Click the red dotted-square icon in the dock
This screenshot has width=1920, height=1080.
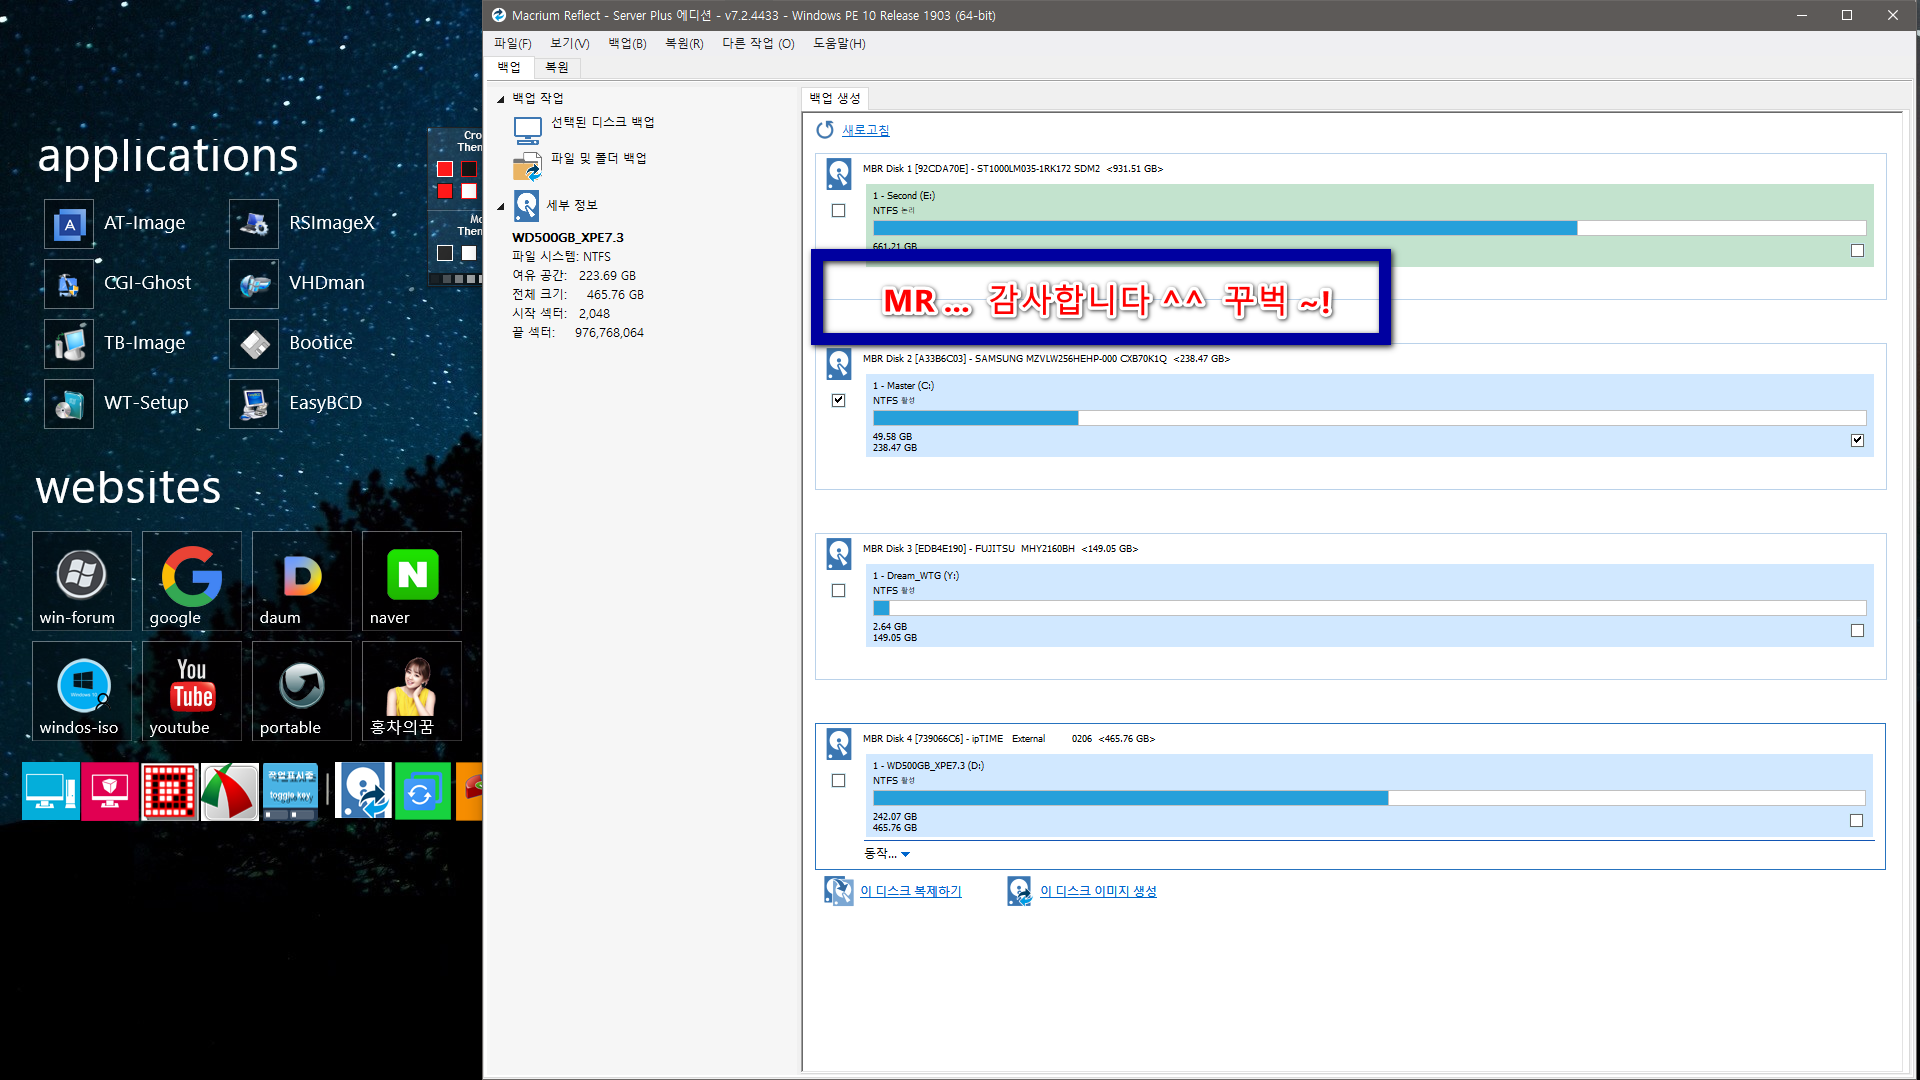pos(169,791)
